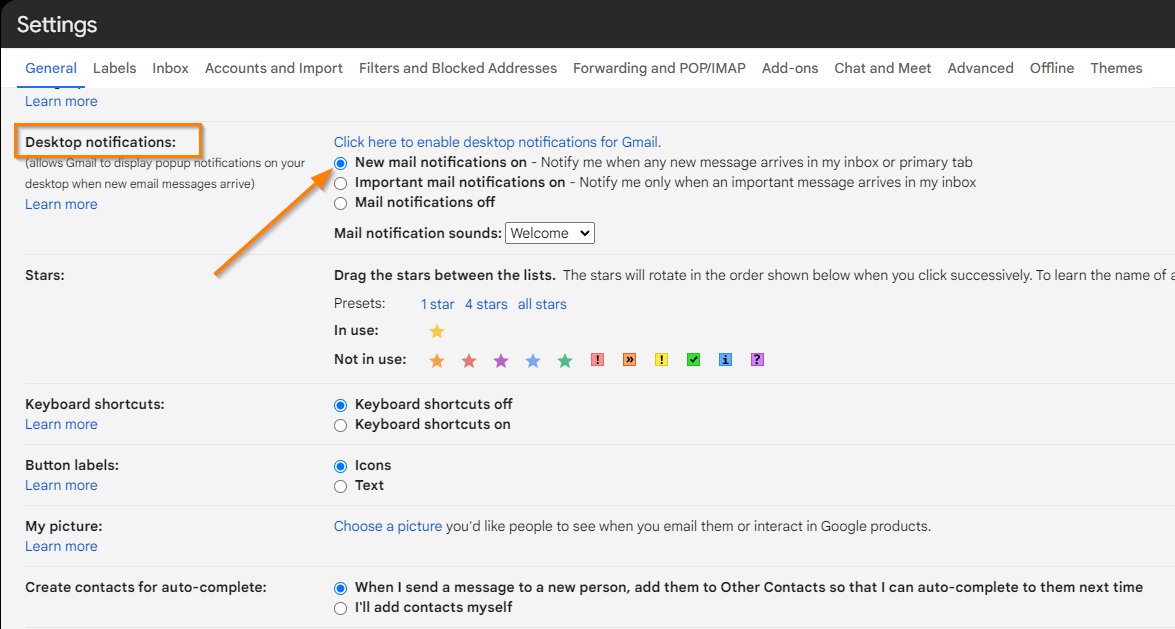Screen dimensions: 1175x629
Task: Click the green check-mark superstar icon
Action: [x=694, y=360]
